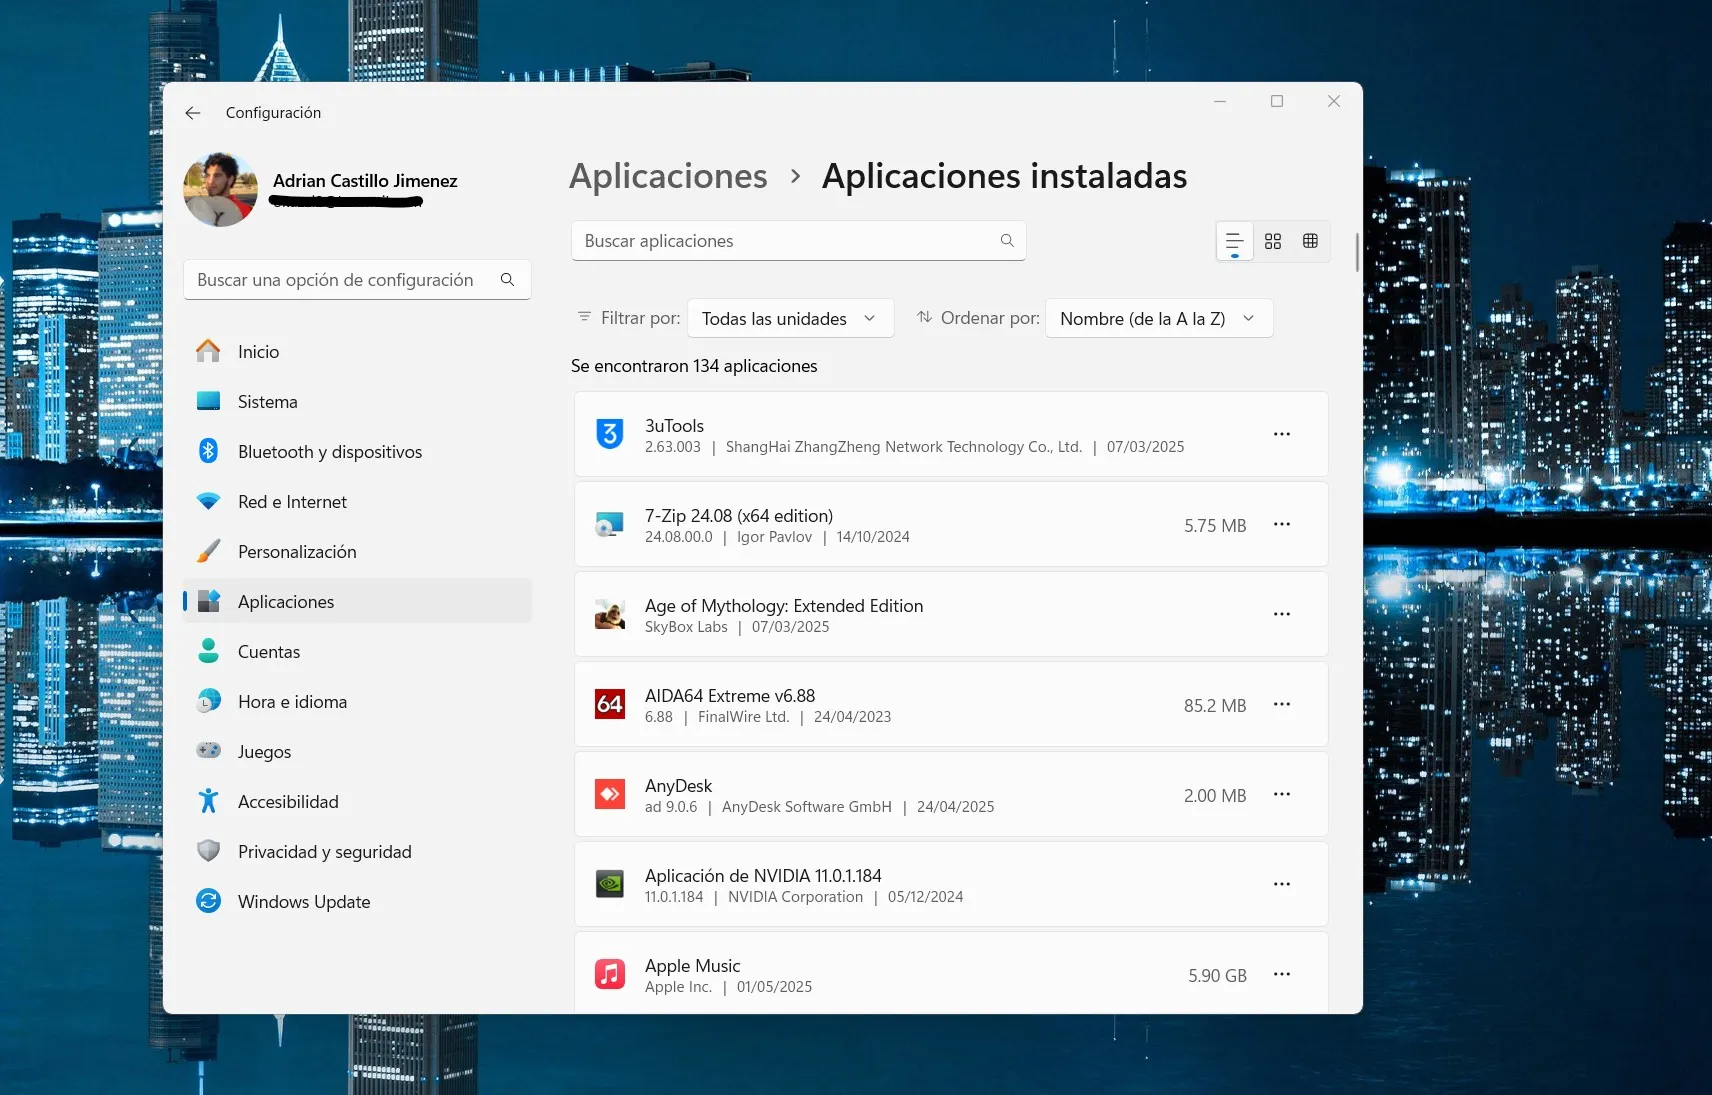Open the Nombre (de la A la Z) sort dropdown
This screenshot has height=1095, width=1712.
1159,319
